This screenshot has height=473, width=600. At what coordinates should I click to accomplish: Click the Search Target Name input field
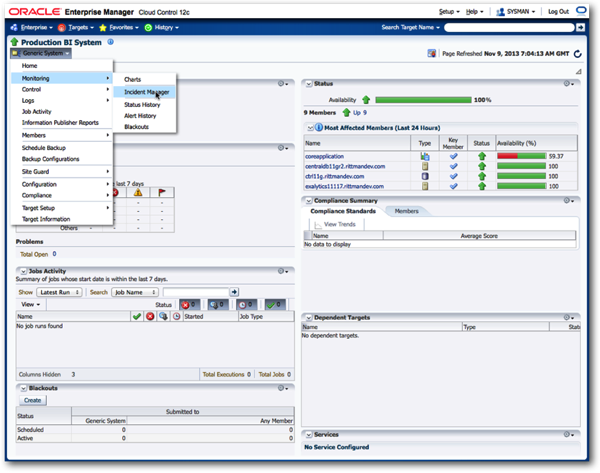point(509,28)
